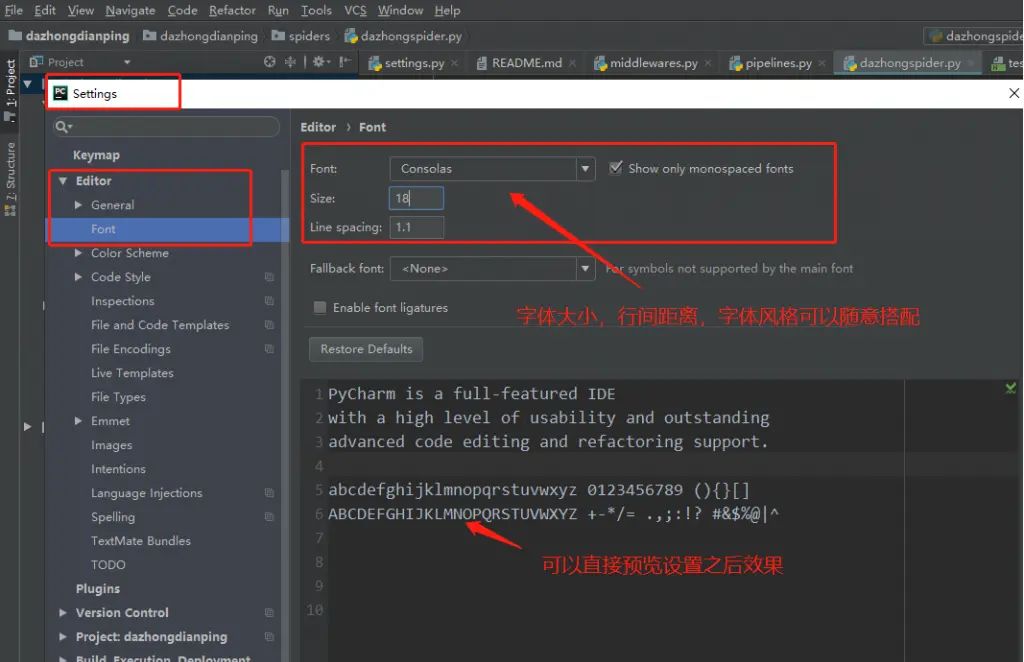Select Keymap in settings tree

tap(96, 155)
